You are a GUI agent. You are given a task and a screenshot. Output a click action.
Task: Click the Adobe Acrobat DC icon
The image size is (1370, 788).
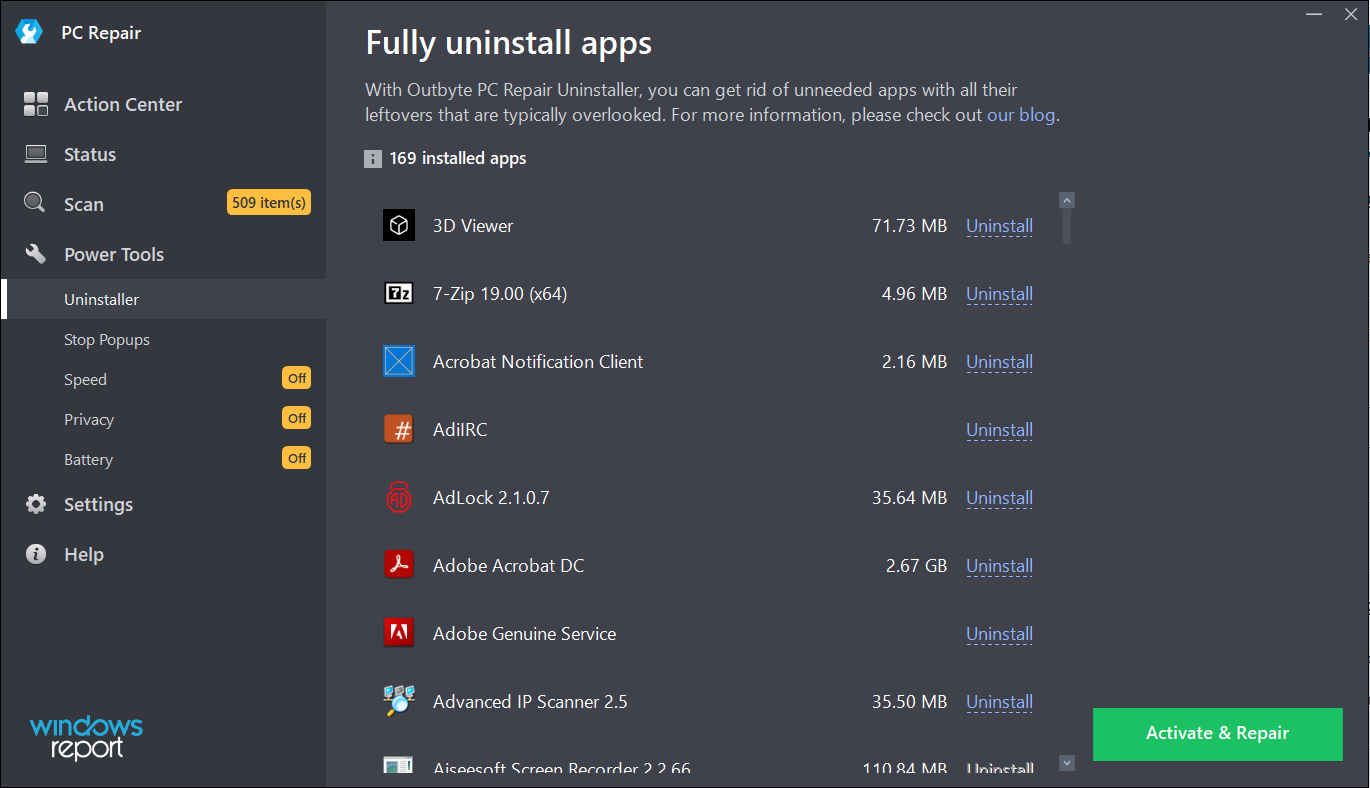[399, 565]
